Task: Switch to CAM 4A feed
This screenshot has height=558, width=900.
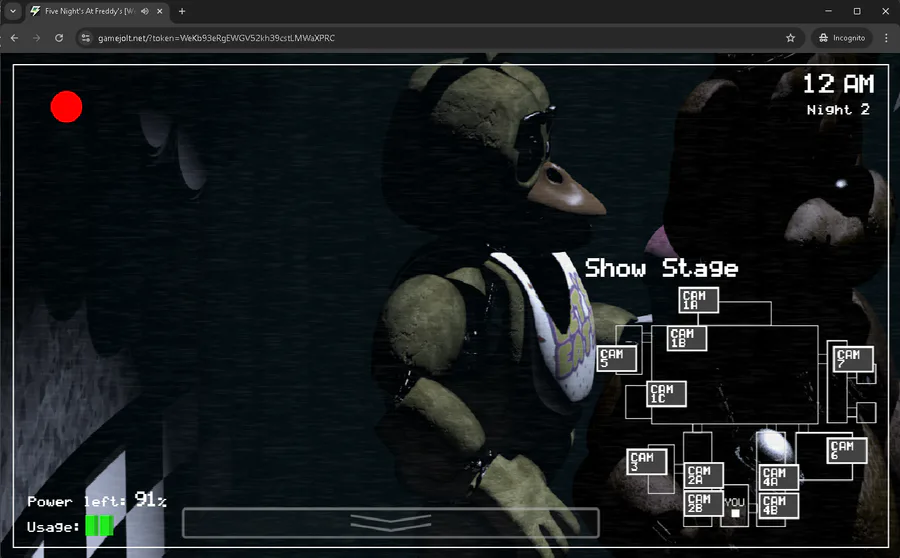Action: (778, 477)
